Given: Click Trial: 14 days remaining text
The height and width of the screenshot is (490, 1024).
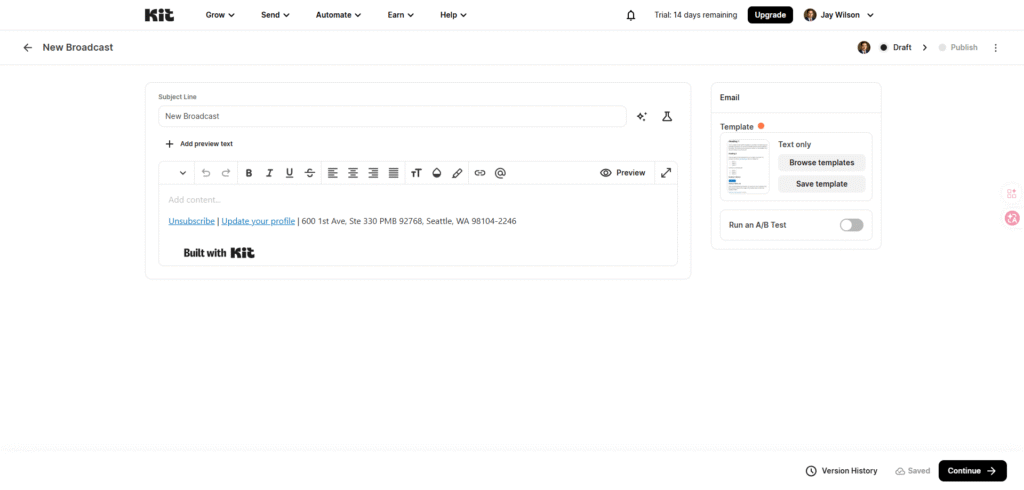Looking at the screenshot, I should 696,15.
